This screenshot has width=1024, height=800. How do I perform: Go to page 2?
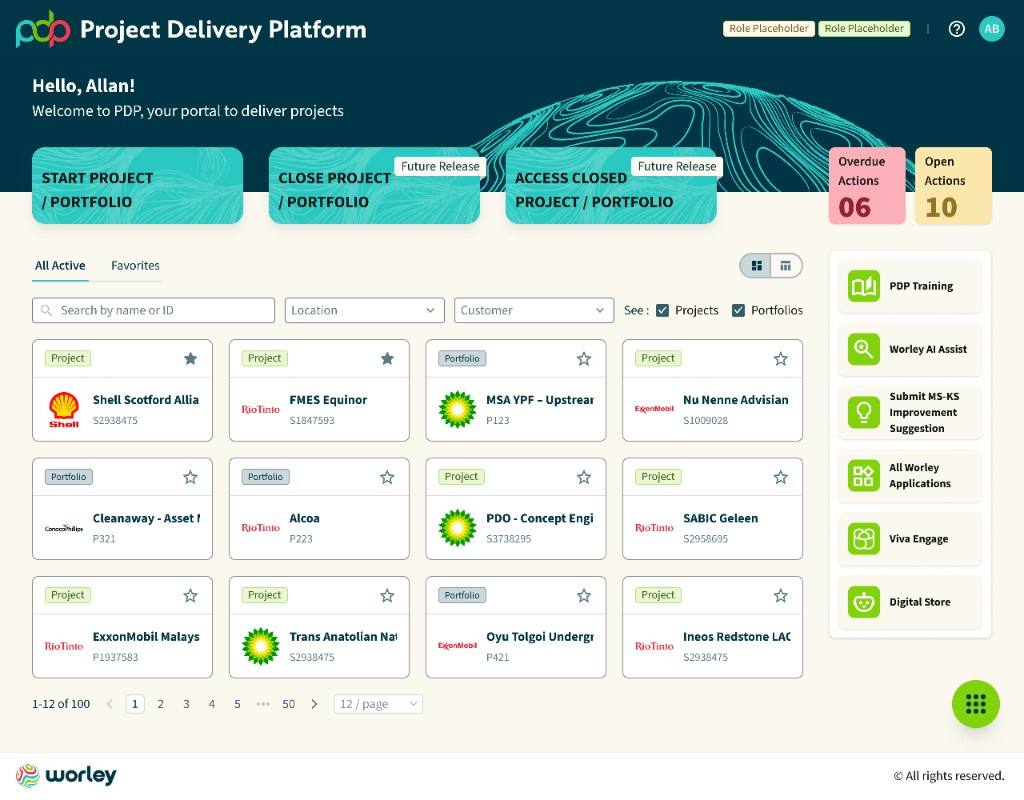point(160,704)
